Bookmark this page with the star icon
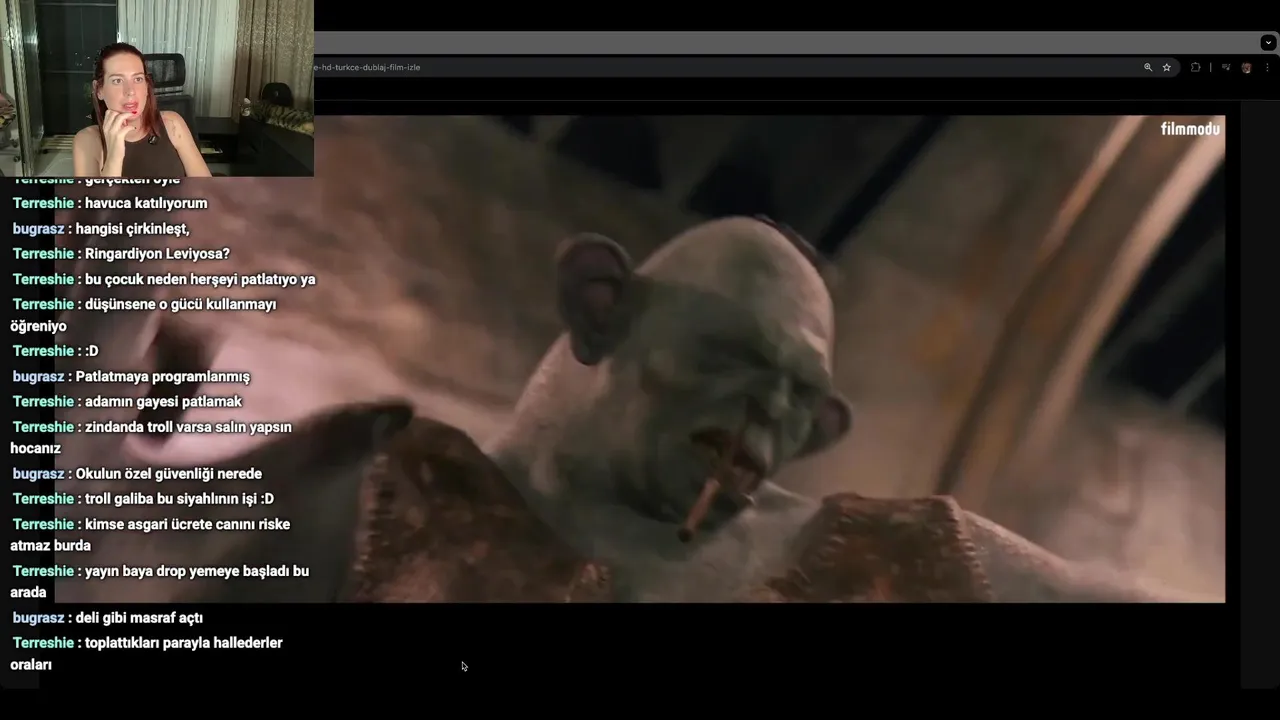 point(1166,67)
